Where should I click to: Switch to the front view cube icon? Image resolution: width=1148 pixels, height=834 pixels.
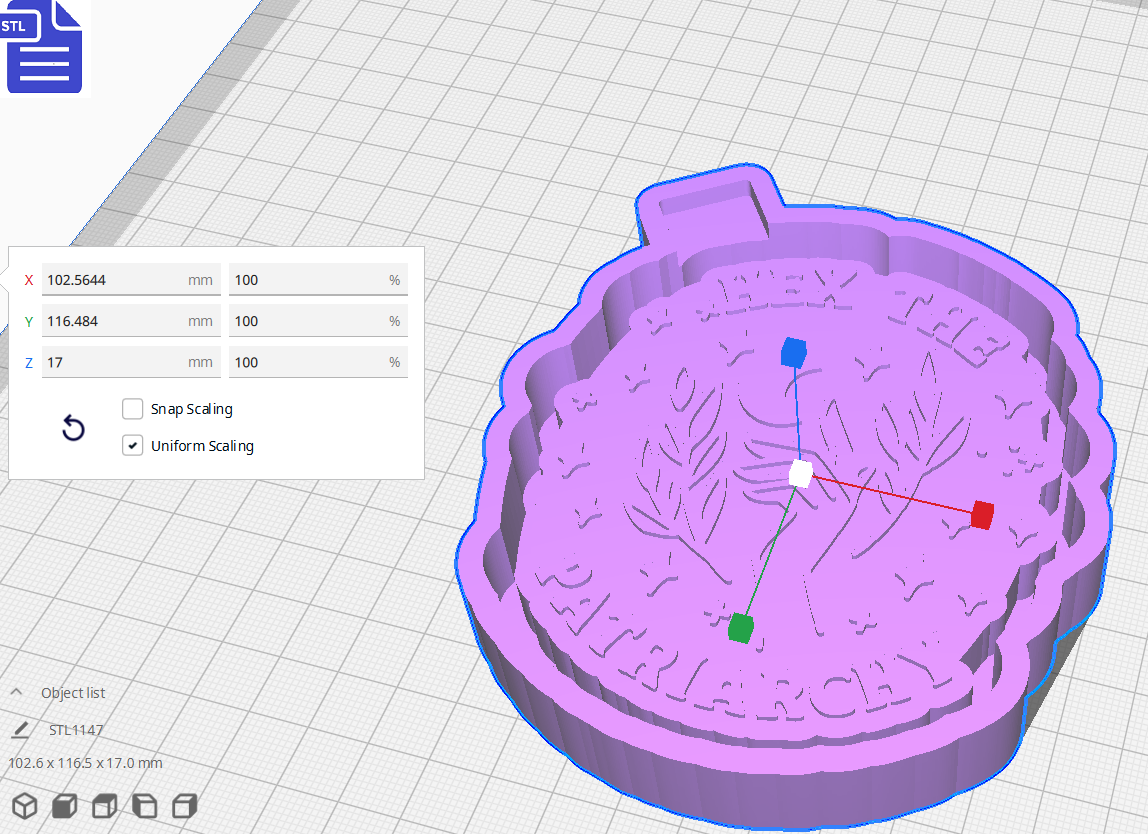64,805
